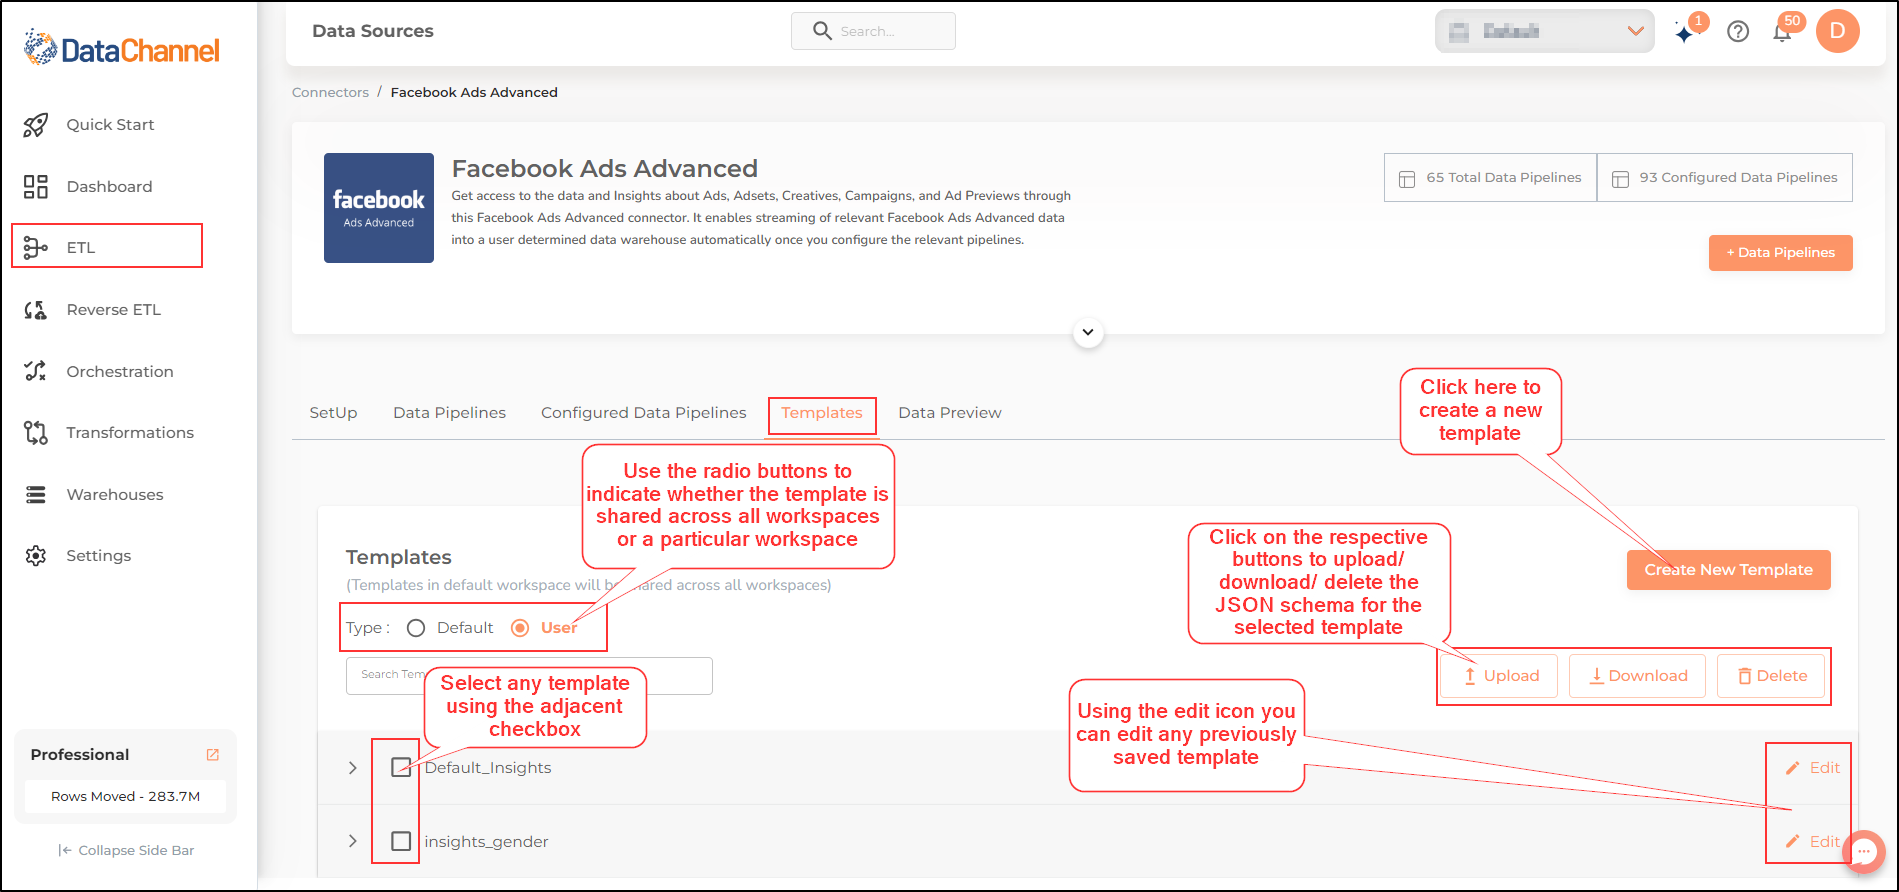The height and width of the screenshot is (892, 1899).
Task: Click the Upload button
Action: point(1500,676)
